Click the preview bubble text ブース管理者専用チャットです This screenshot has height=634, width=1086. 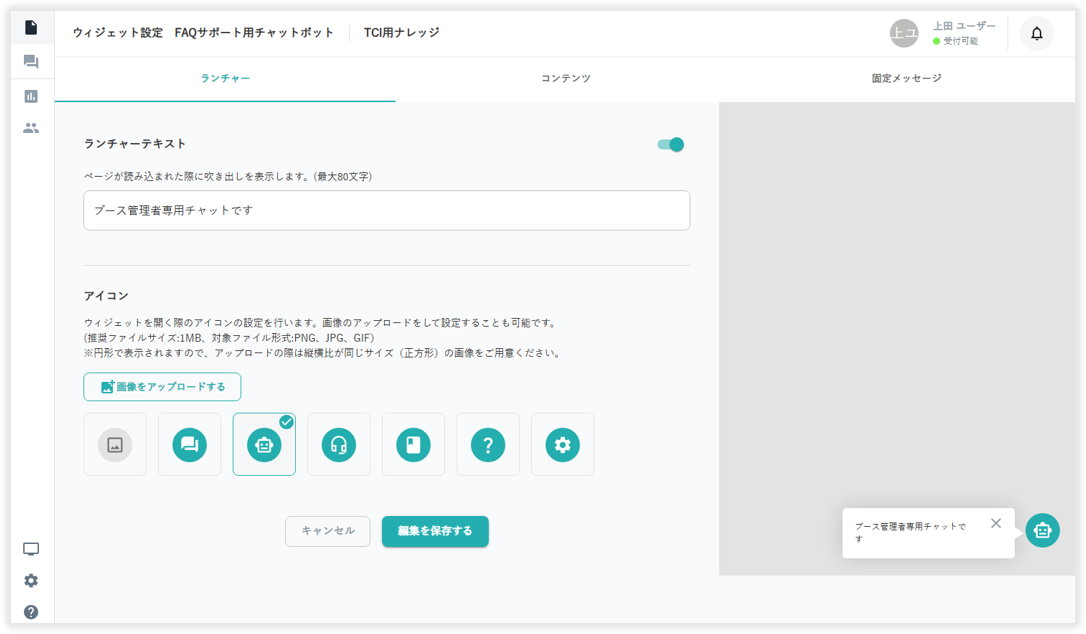click(910, 532)
